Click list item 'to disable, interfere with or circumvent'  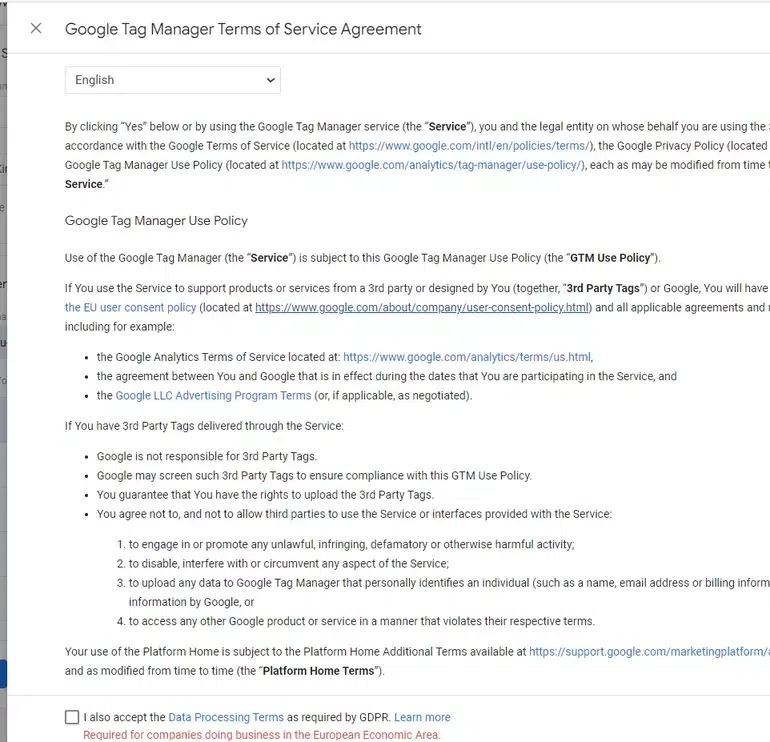(x=289, y=563)
